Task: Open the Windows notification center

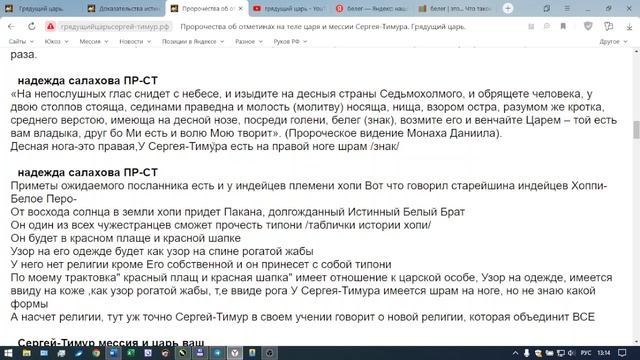Action: point(622,353)
